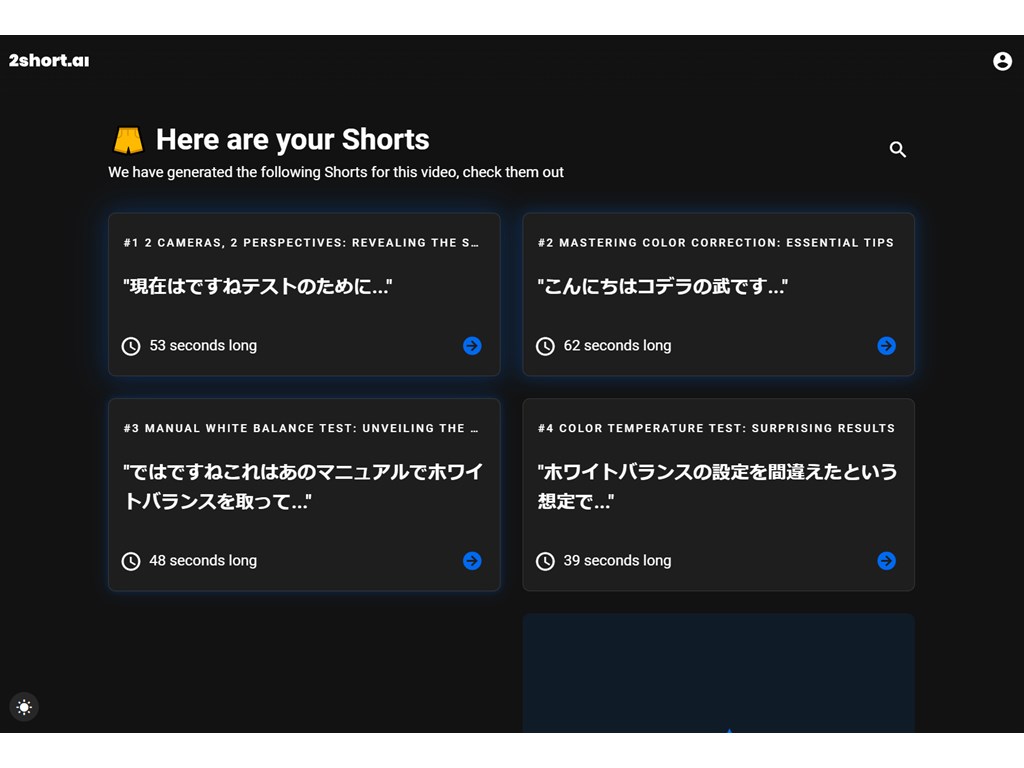1024x768 pixels.
Task: Click the quote "現在はですねテストのために..."
Action: pyautogui.click(x=258, y=287)
